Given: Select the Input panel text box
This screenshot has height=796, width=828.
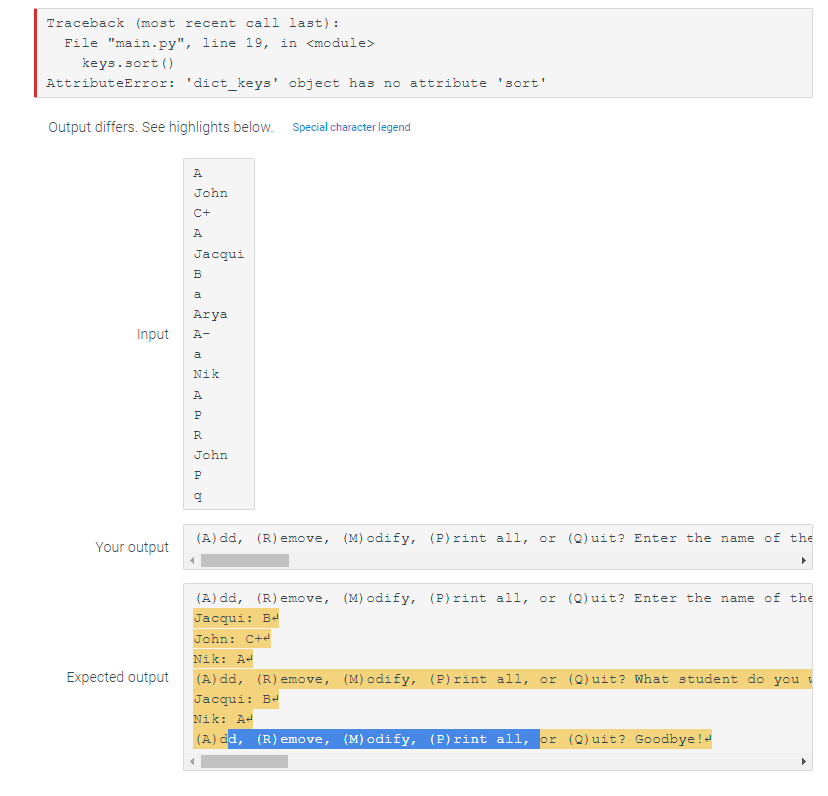Looking at the screenshot, I should (218, 333).
